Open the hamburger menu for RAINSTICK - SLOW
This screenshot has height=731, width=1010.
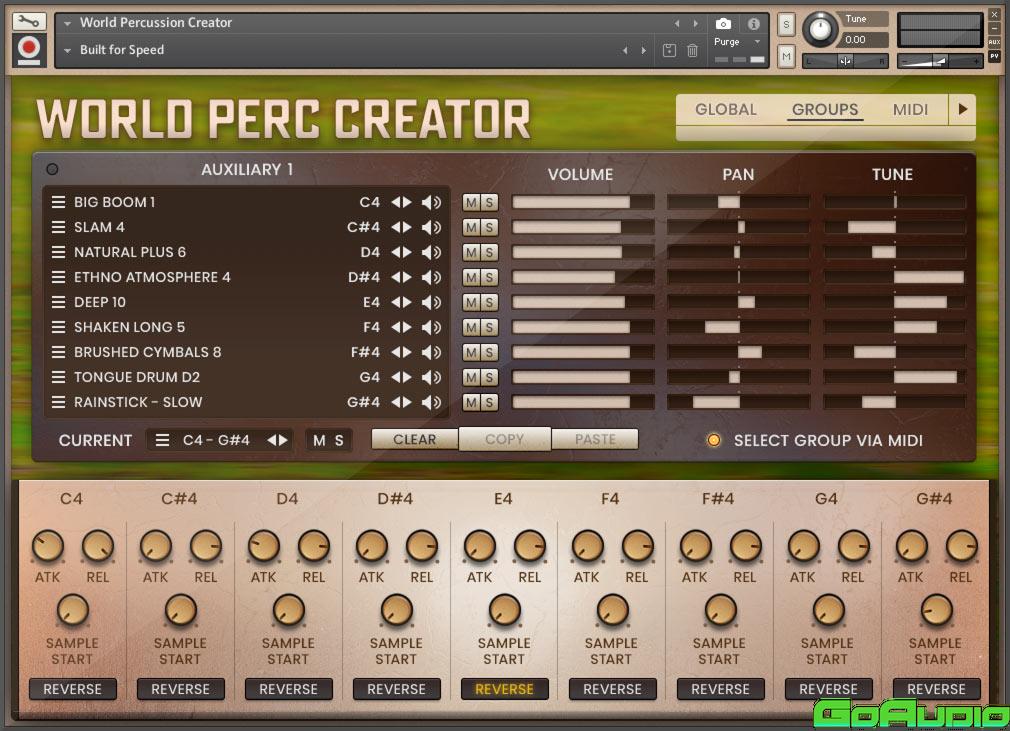tap(58, 403)
